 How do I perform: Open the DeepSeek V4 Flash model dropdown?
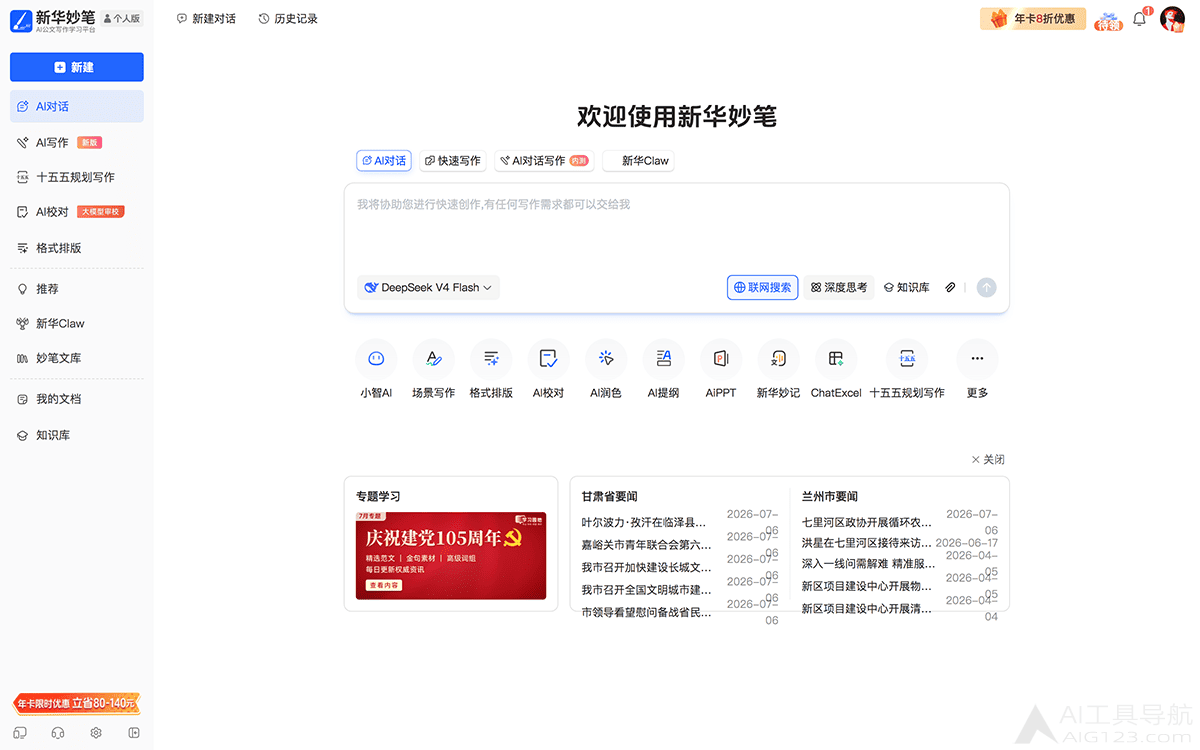428,287
